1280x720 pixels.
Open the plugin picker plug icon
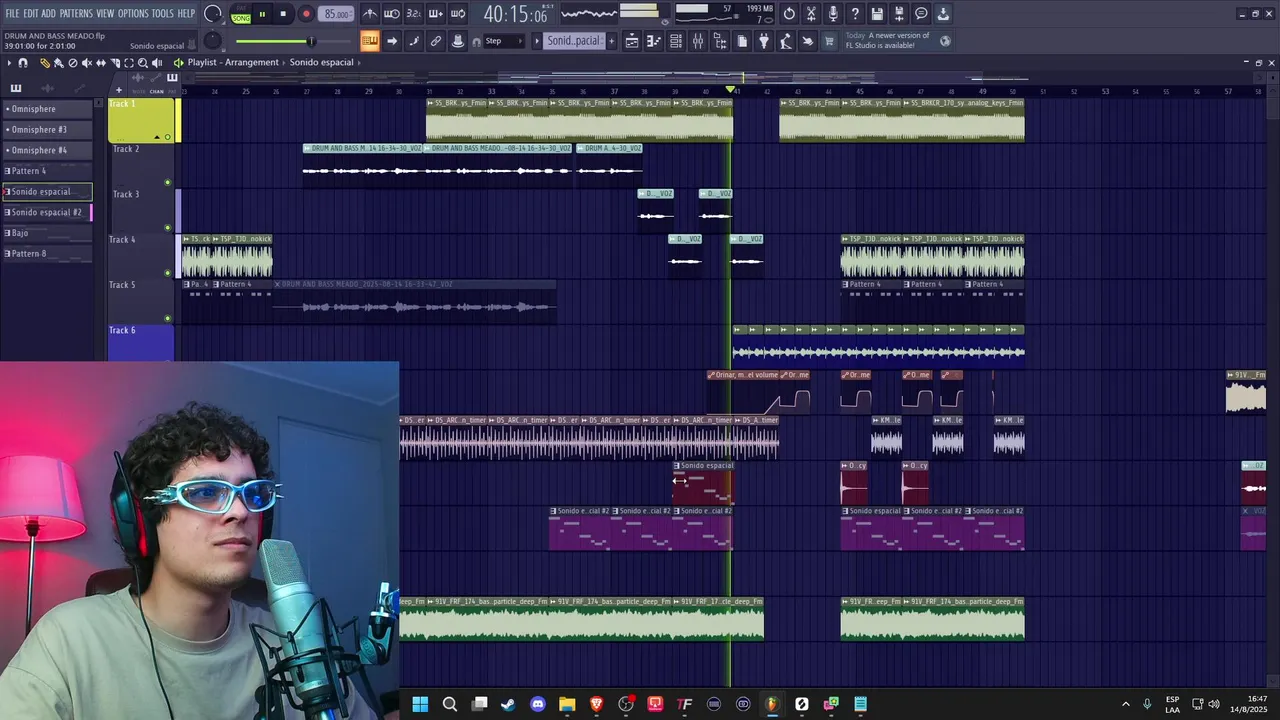[764, 41]
